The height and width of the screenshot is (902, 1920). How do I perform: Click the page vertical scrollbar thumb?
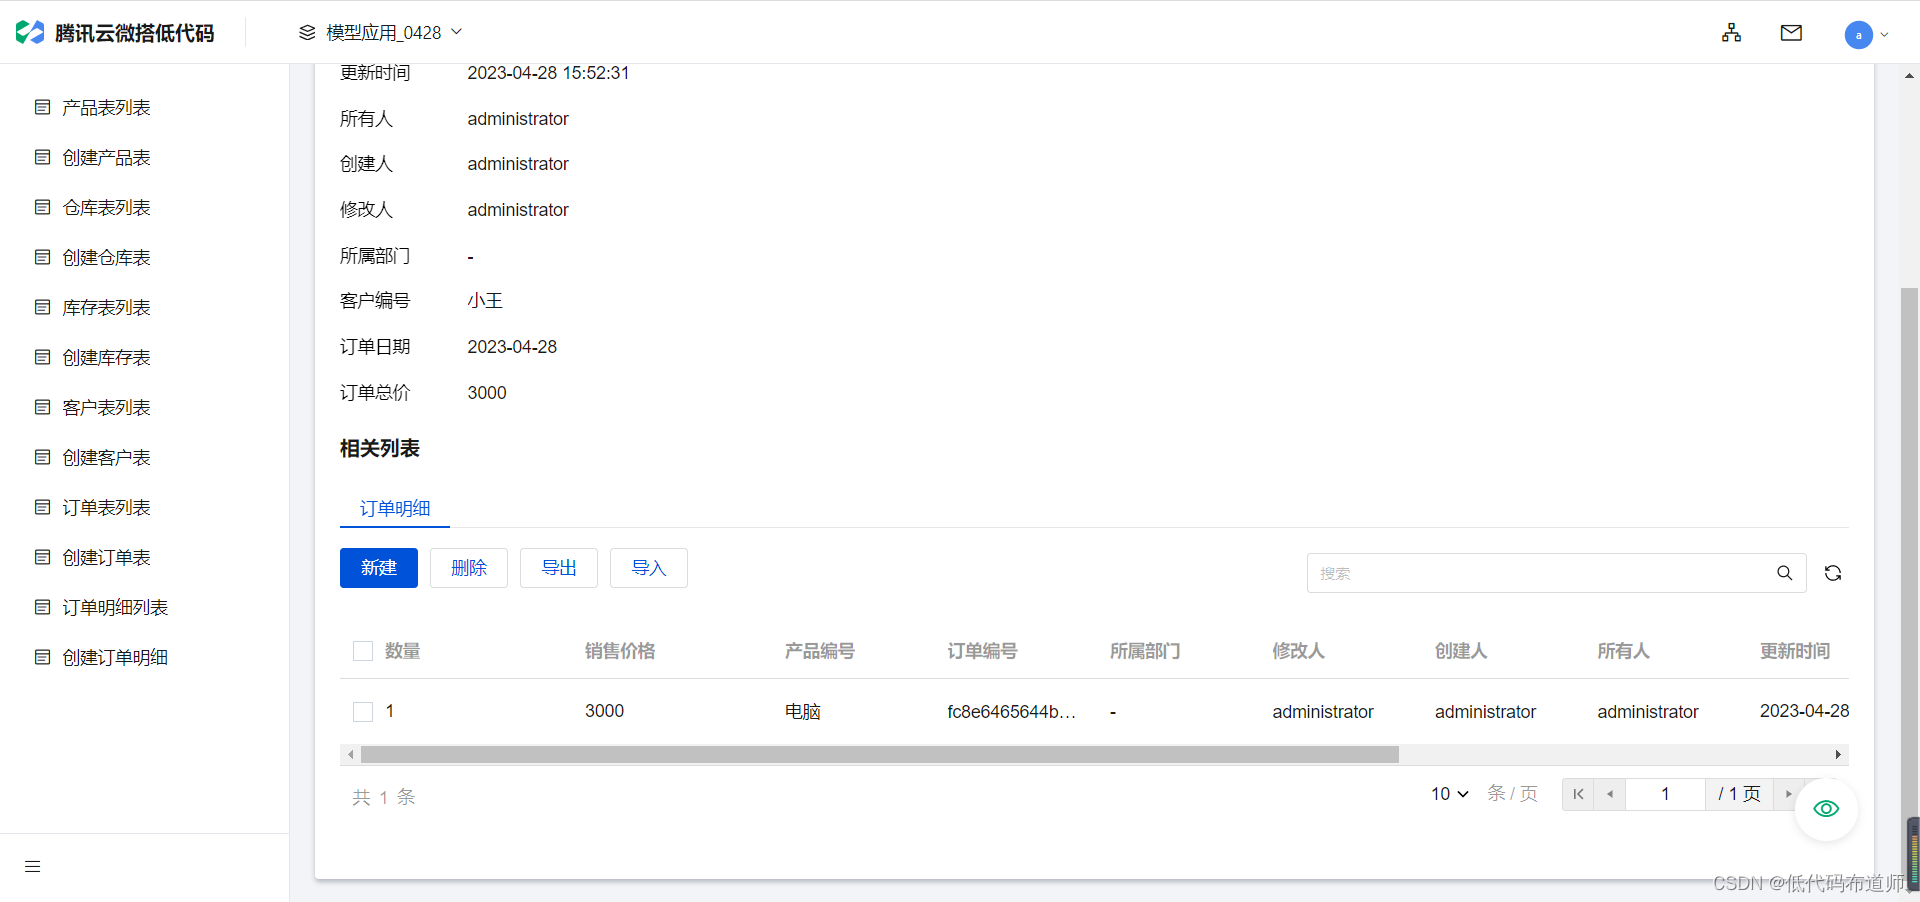1909,580
